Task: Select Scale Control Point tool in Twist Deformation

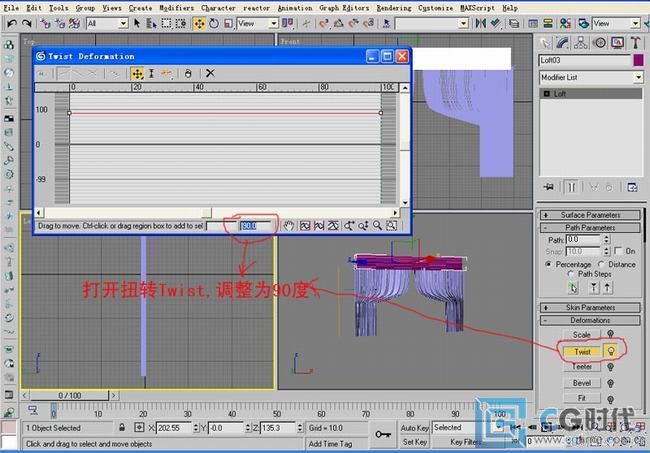Action: (152, 74)
